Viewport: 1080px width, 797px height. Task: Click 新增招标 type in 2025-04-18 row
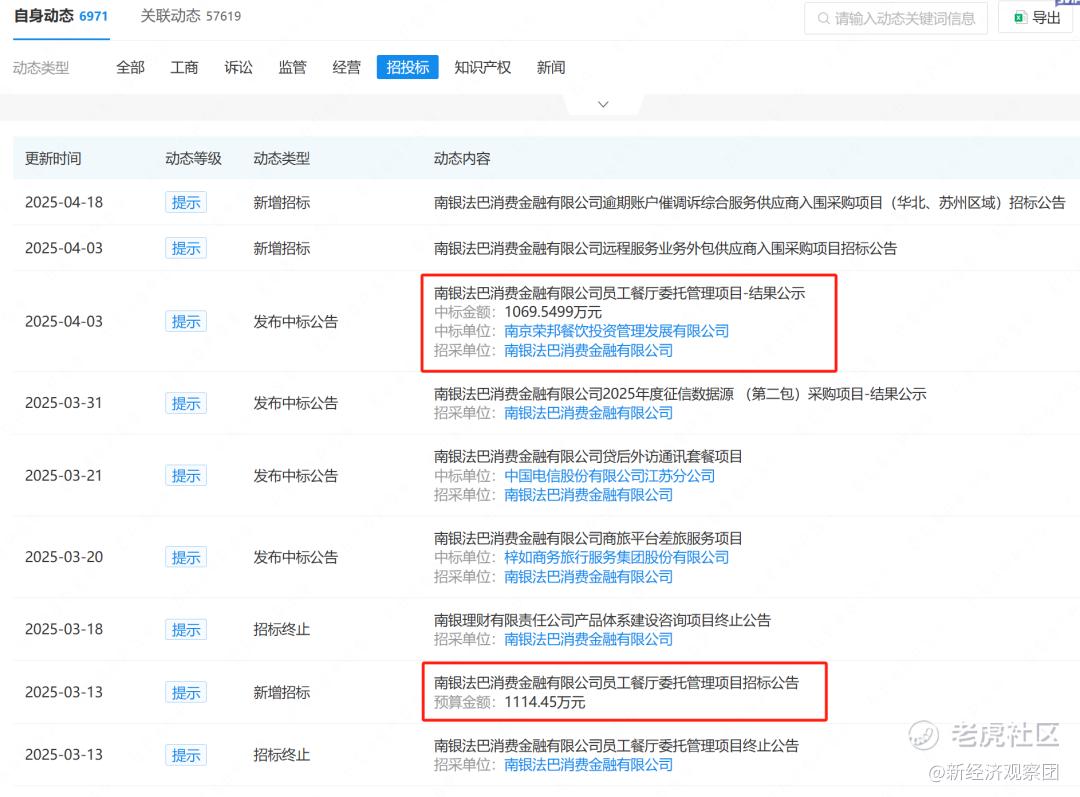(x=282, y=203)
